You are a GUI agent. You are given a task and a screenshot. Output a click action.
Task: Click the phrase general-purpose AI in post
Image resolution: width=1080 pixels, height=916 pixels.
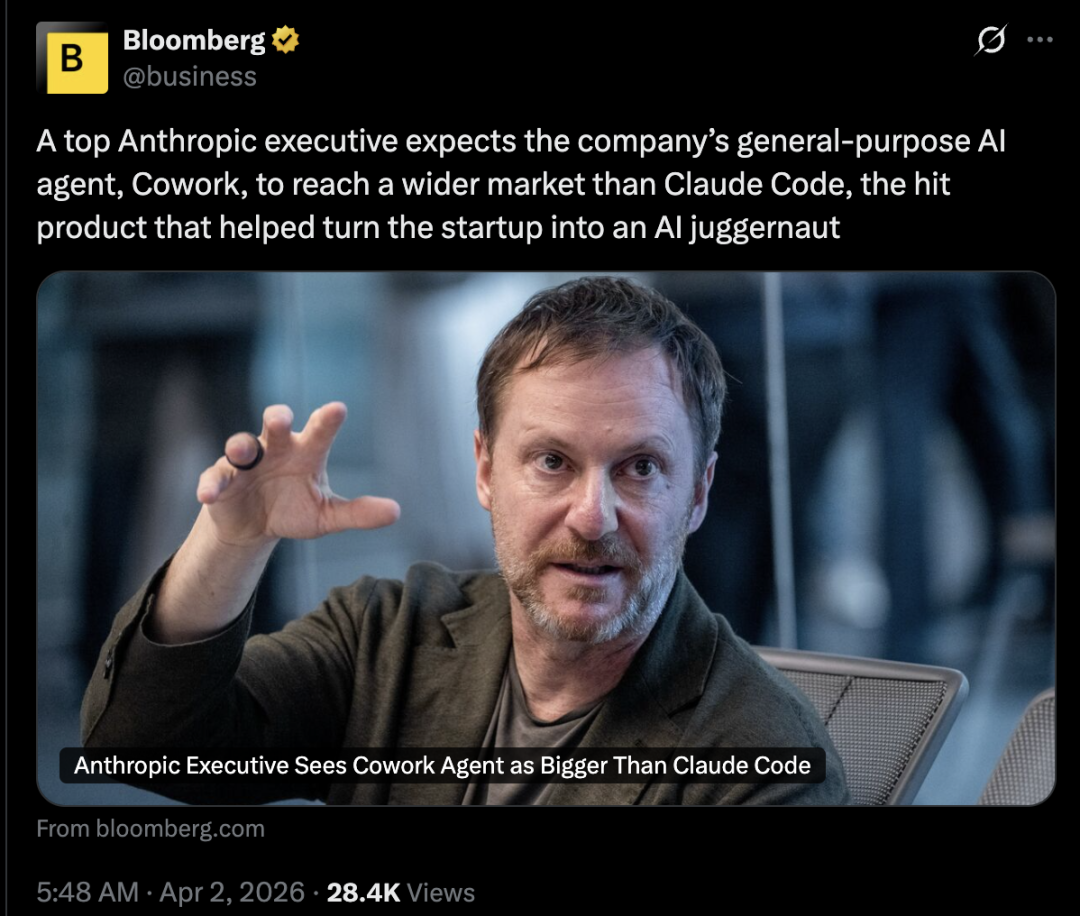tap(870, 142)
